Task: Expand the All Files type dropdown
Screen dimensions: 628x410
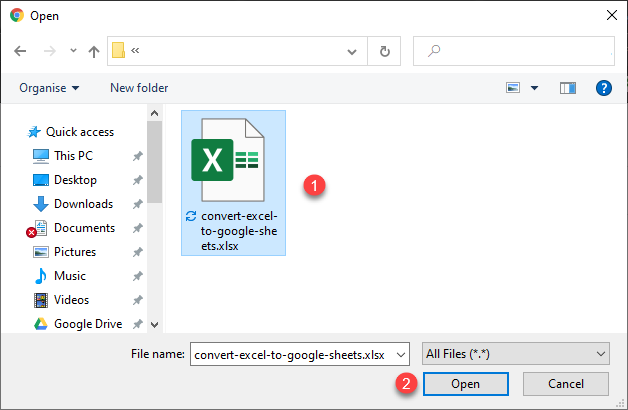Action: [x=516, y=354]
